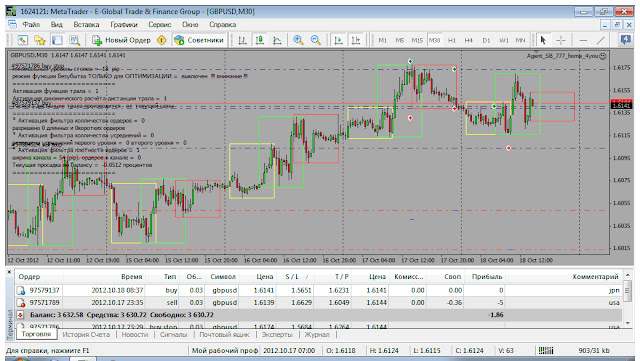Click the terminal list scrollbar down arrow
Image resolution: width=640 pixels, height=361 pixels.
click(628, 323)
